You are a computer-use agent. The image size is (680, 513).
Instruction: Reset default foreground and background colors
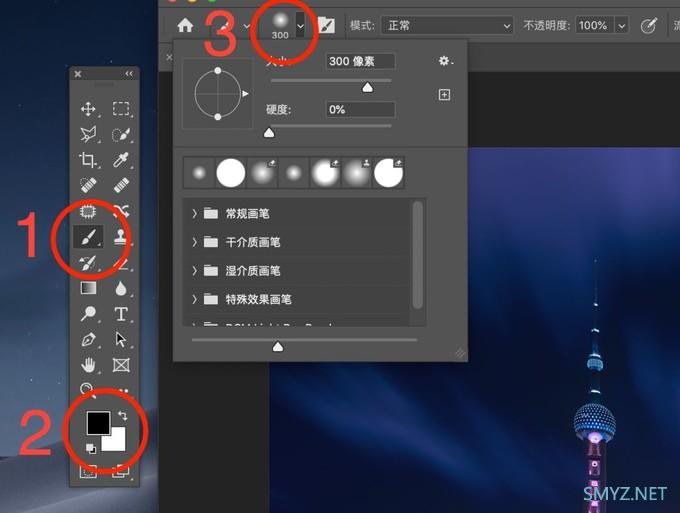point(91,448)
